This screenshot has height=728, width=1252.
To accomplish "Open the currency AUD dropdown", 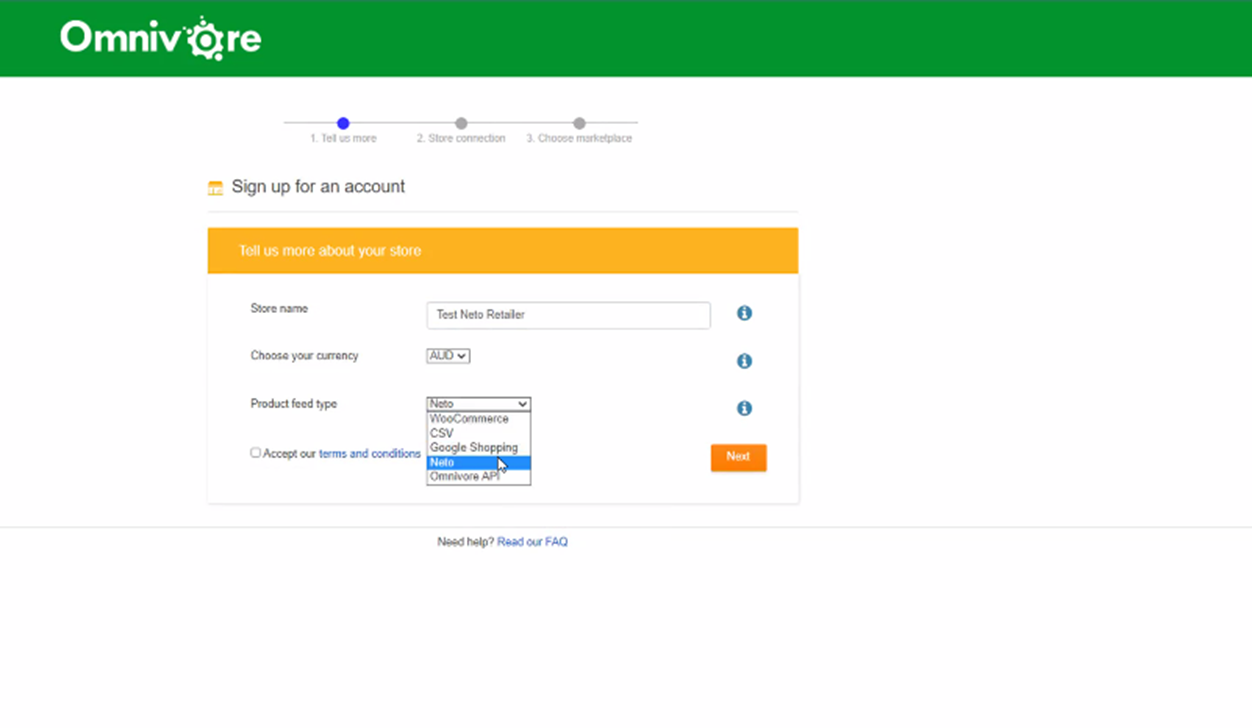I will 447,355.
